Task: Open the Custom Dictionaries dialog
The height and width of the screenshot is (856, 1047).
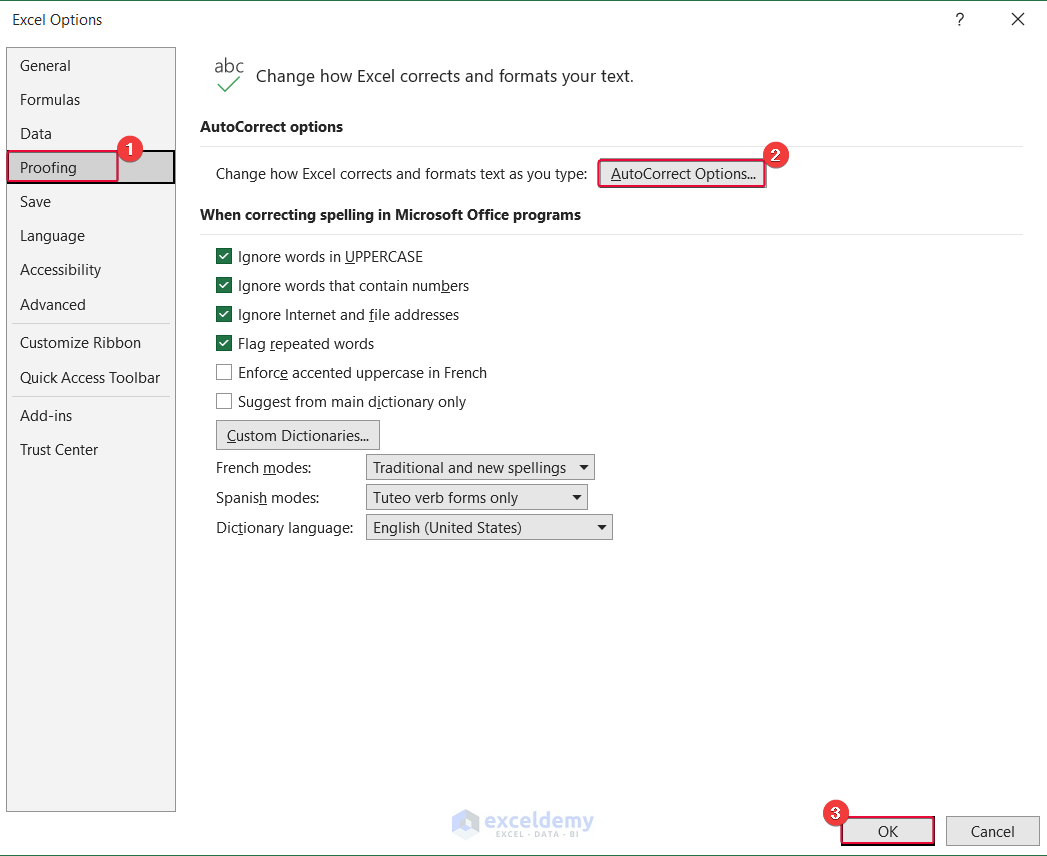Action: click(297, 435)
